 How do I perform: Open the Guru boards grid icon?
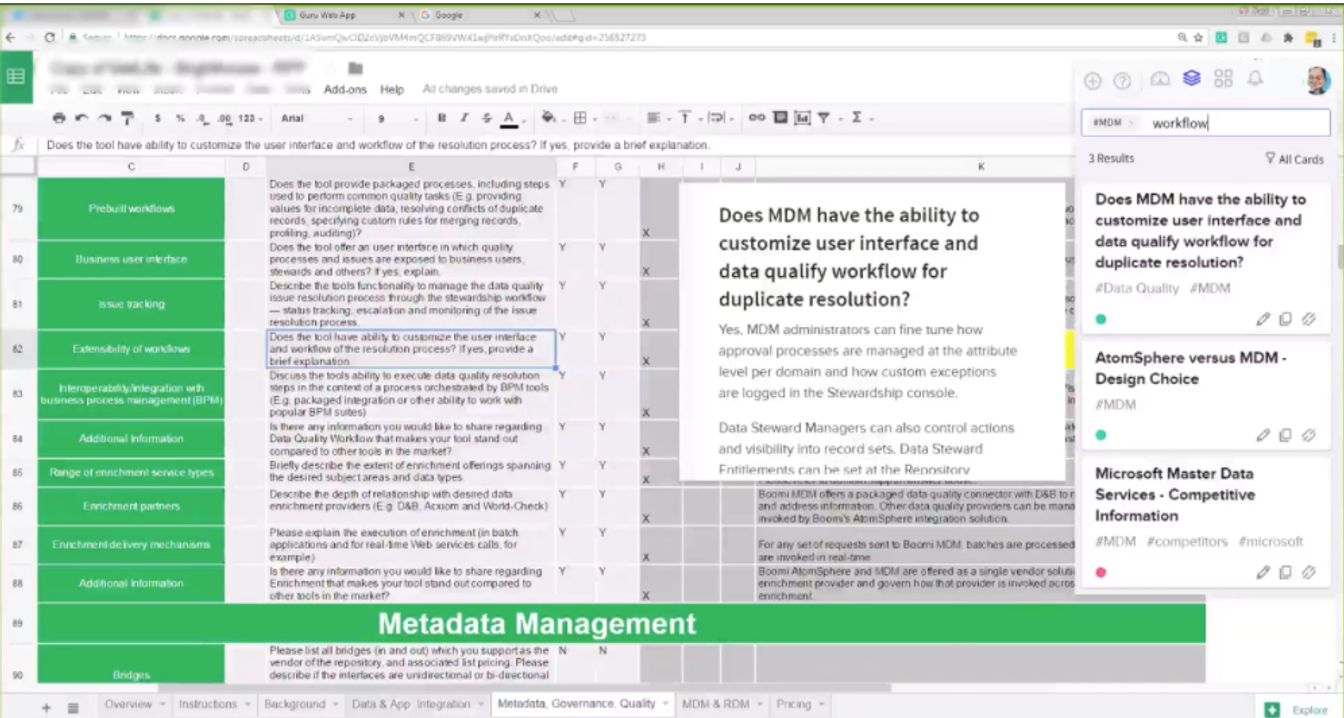[x=1223, y=79]
